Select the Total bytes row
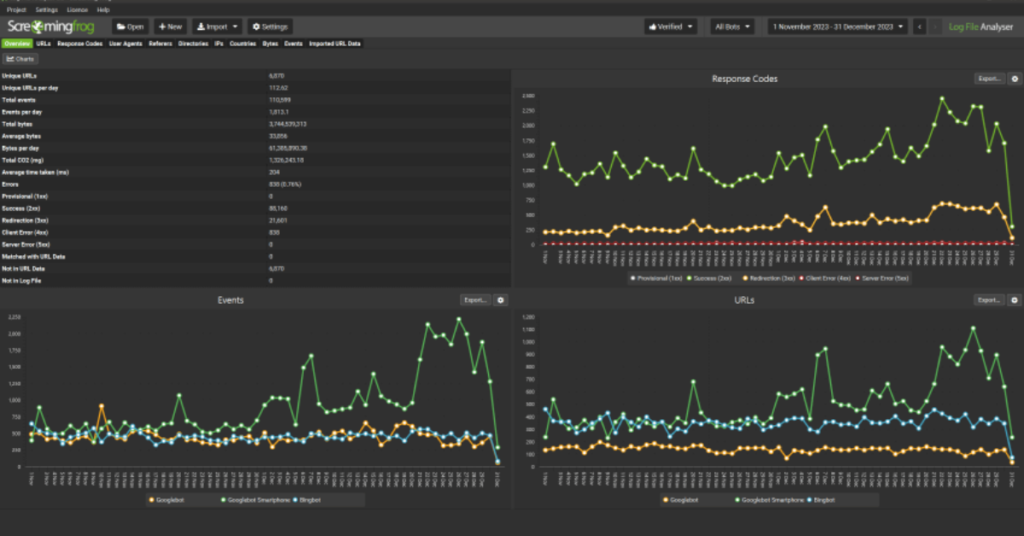Image resolution: width=1024 pixels, height=536 pixels. (x=255, y=124)
